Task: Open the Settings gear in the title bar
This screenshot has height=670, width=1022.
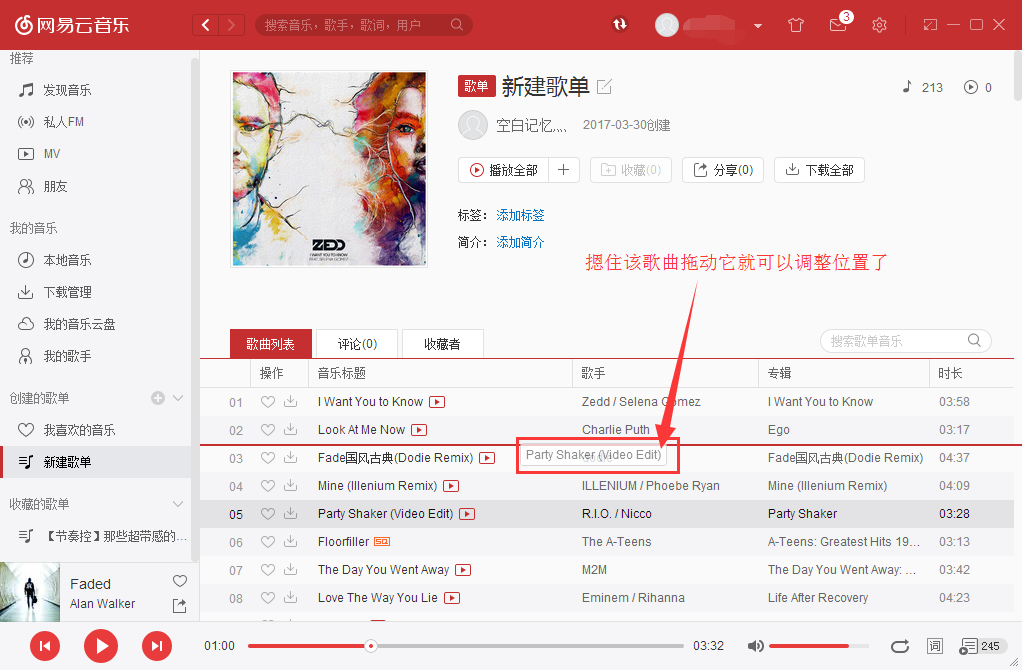Action: (879, 25)
